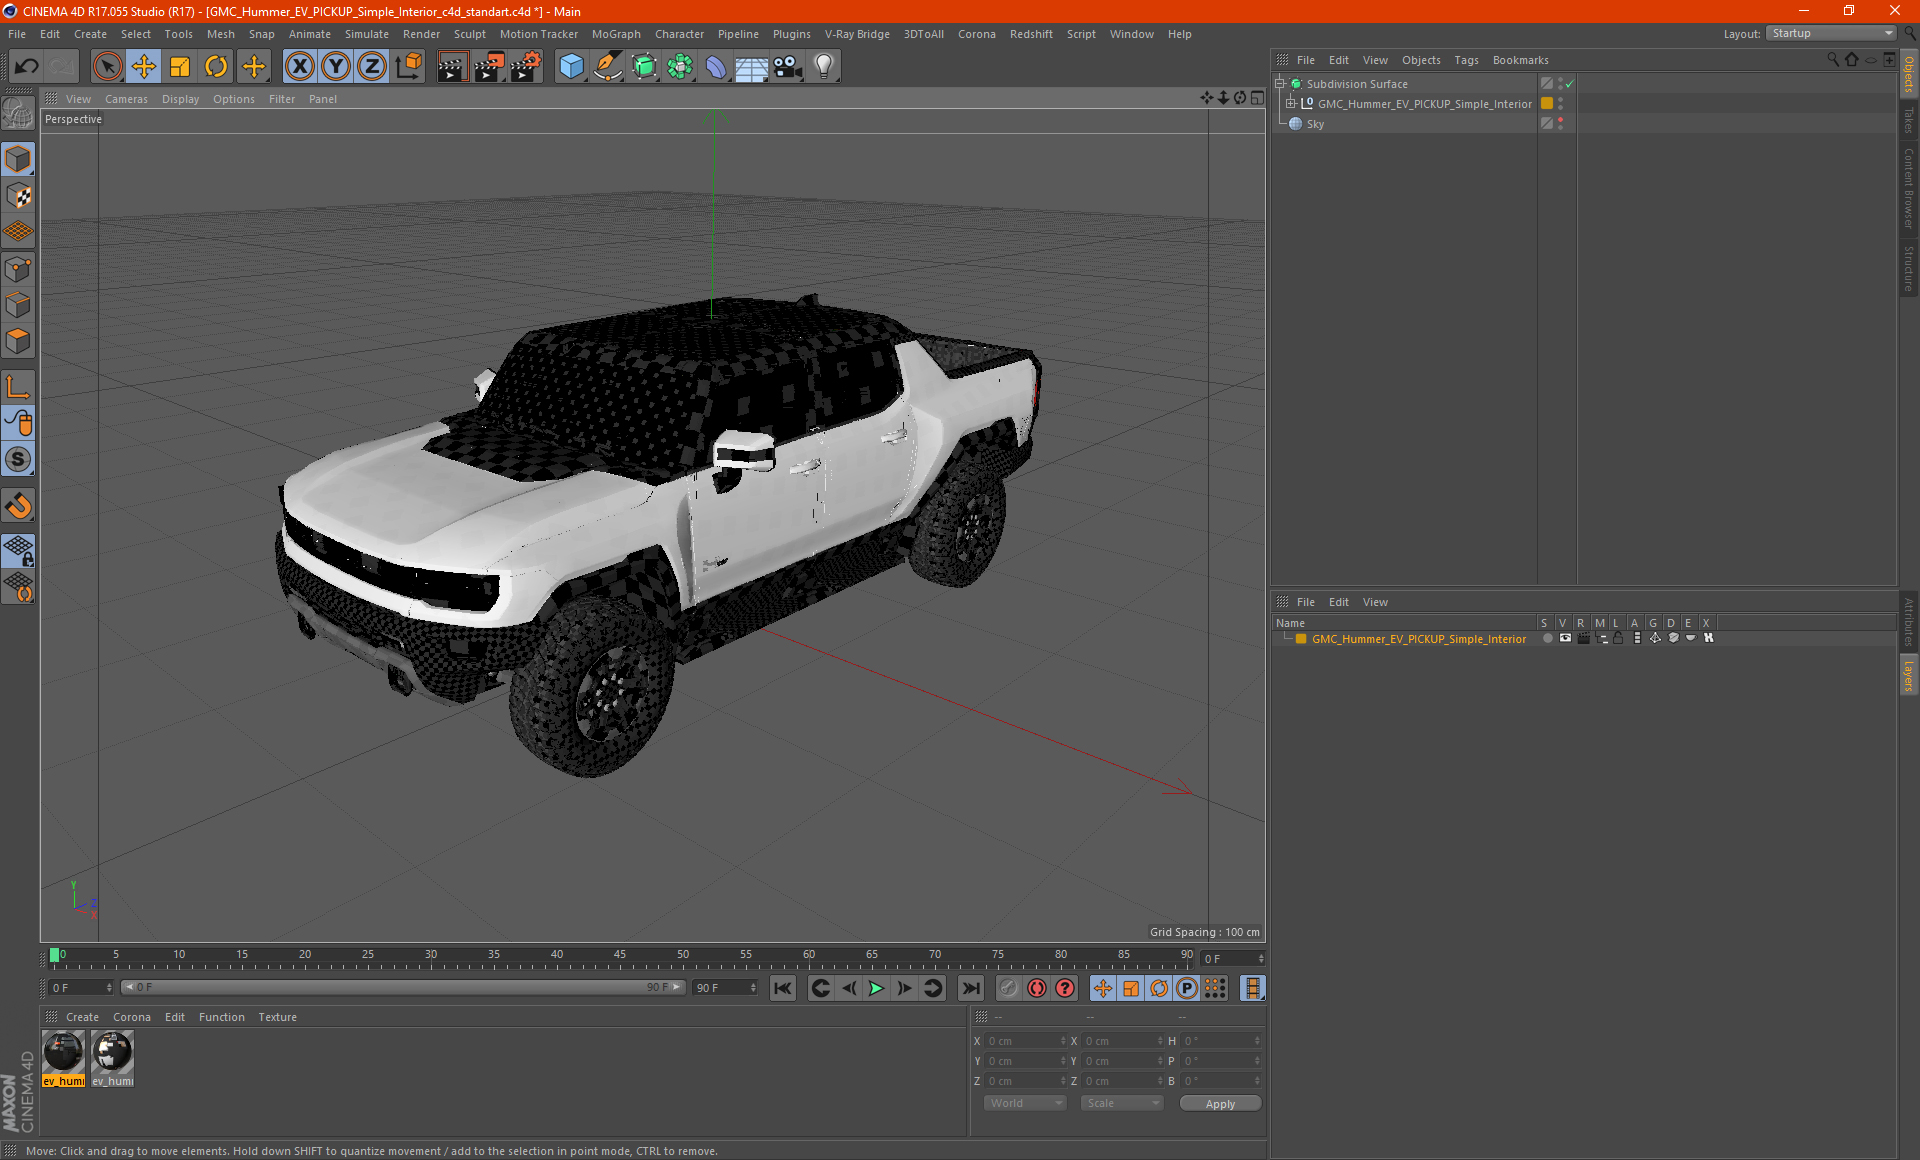Expand the GMC_Hummer_EV_PICKUP_Simple_Interior object

click(x=1291, y=104)
